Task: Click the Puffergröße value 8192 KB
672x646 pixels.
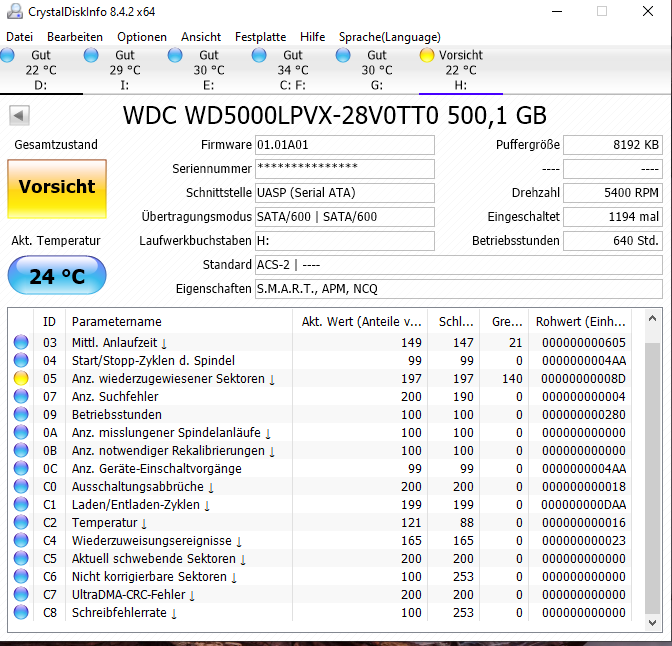Action: (x=613, y=145)
